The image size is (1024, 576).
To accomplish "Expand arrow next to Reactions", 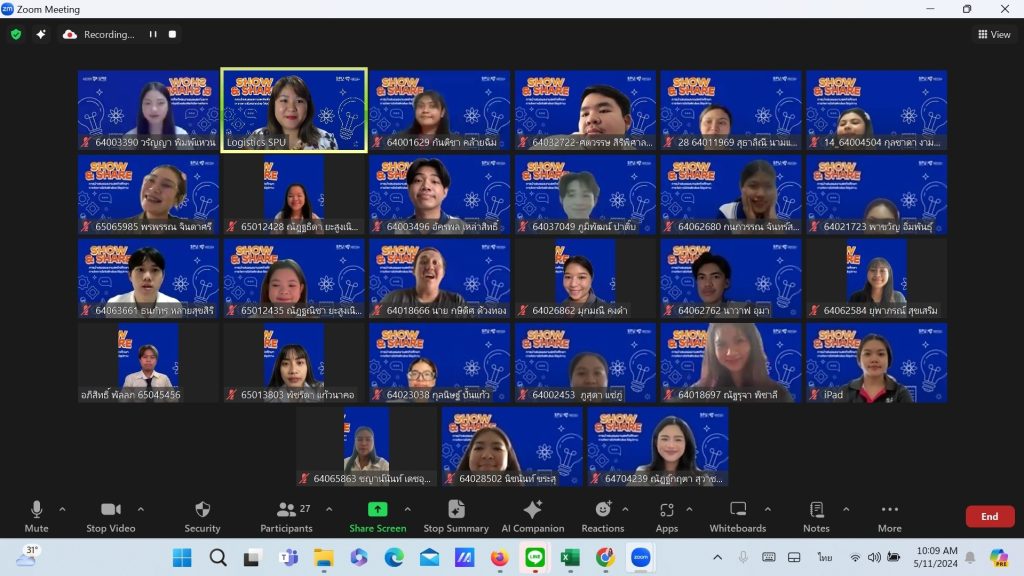I will click(625, 509).
